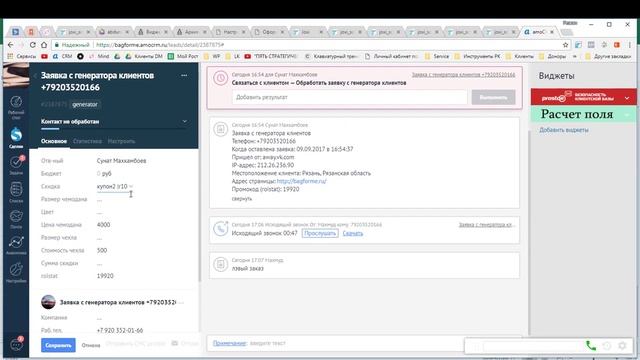Click the 'Добавить виджеты' link

tap(564, 130)
